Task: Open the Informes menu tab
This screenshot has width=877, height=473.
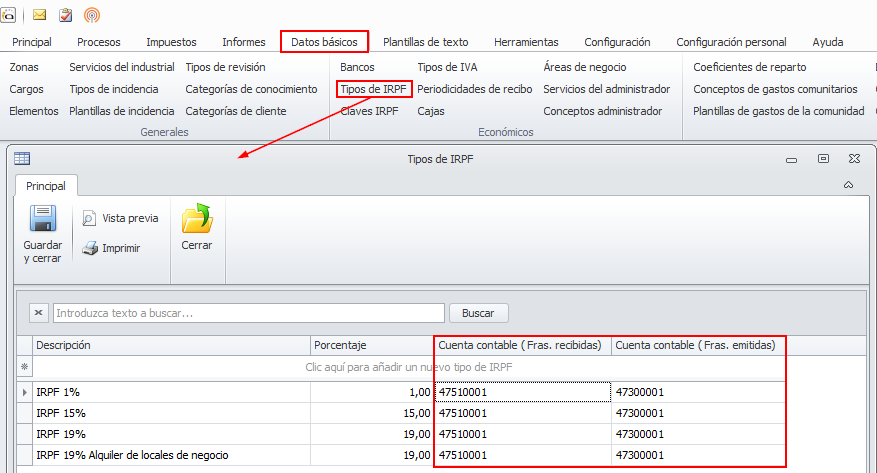Action: click(x=244, y=42)
